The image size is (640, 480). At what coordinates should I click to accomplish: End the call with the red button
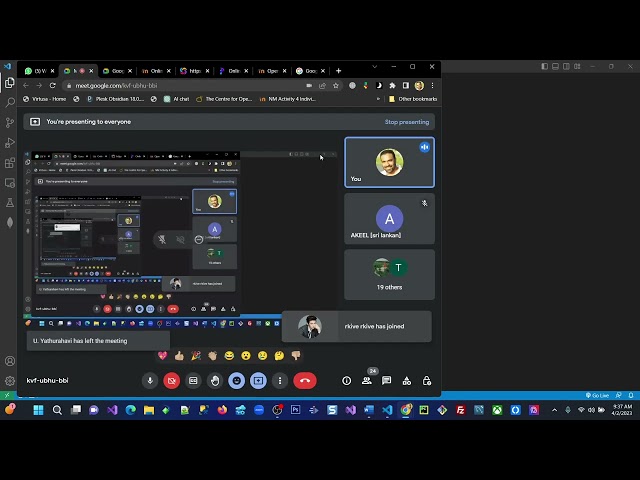pyautogui.click(x=305, y=380)
